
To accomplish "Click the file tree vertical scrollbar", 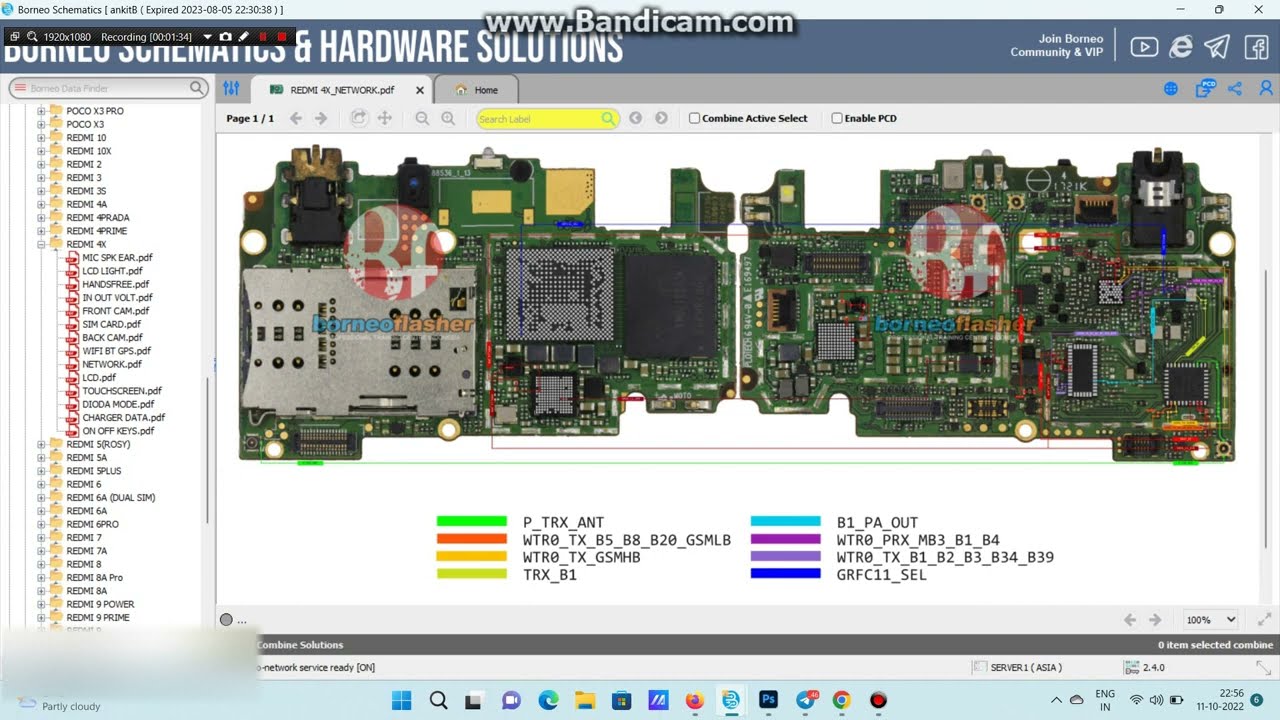I will coord(208,450).
